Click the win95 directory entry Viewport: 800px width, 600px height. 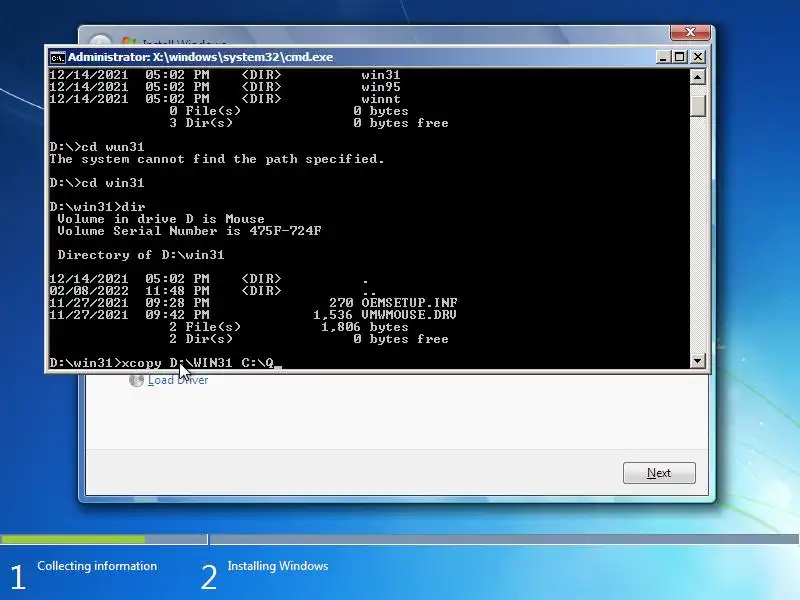coord(381,87)
